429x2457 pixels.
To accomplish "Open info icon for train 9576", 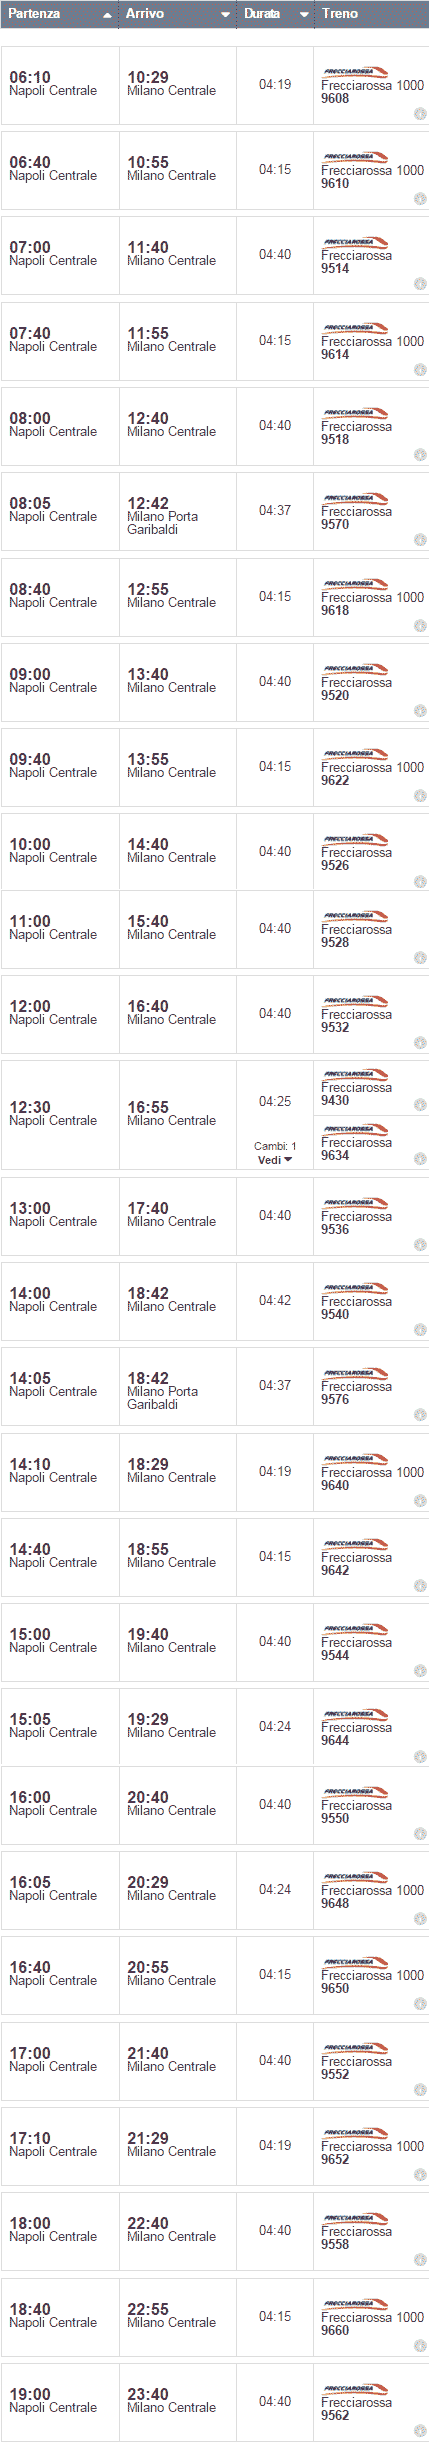I will click(420, 1415).
